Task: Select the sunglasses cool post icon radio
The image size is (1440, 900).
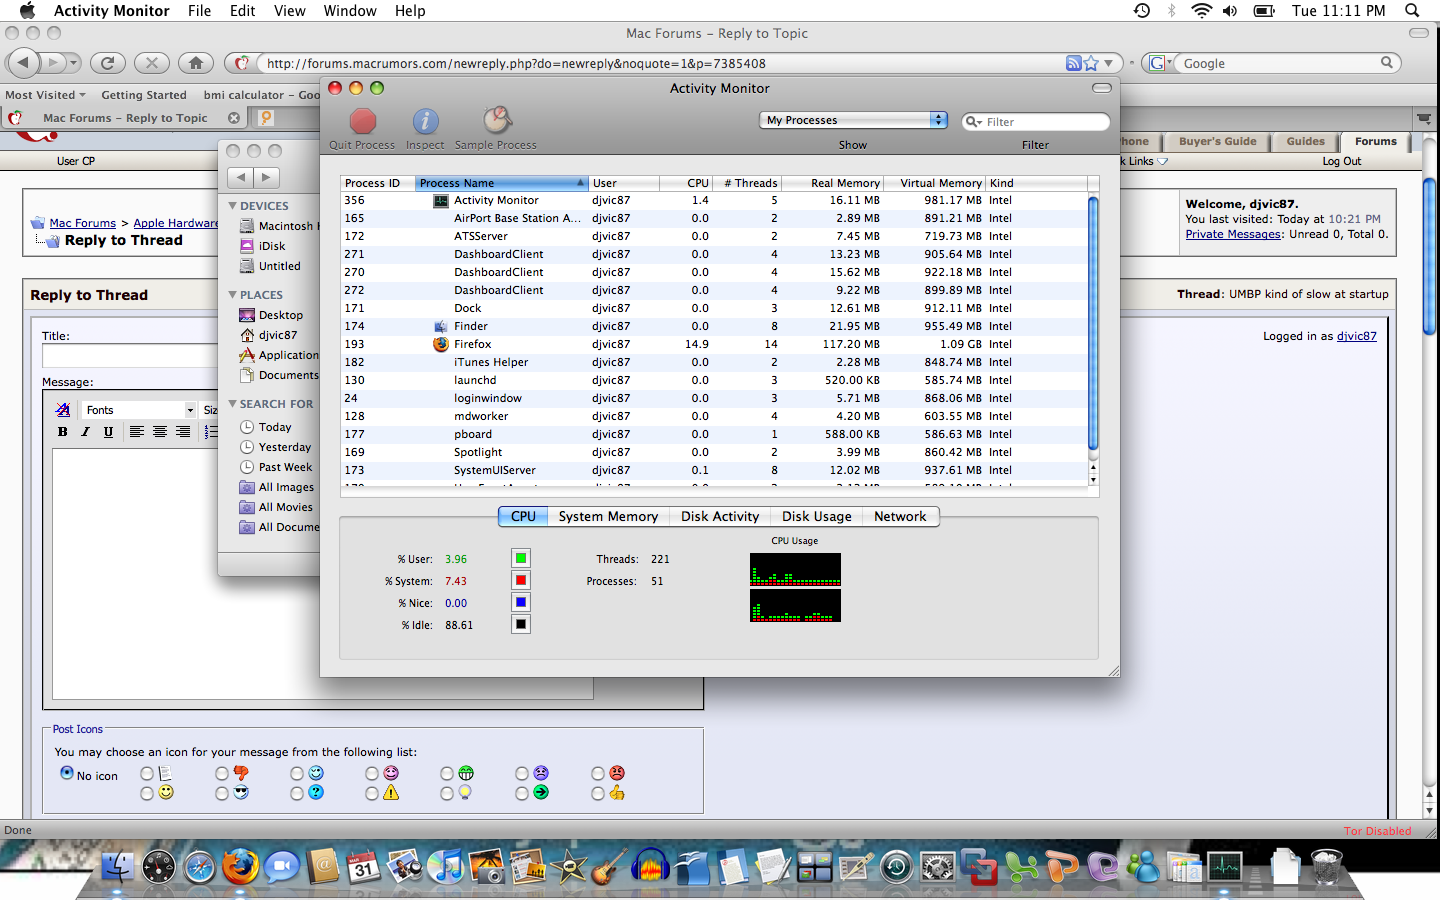Action: pyautogui.click(x=222, y=793)
